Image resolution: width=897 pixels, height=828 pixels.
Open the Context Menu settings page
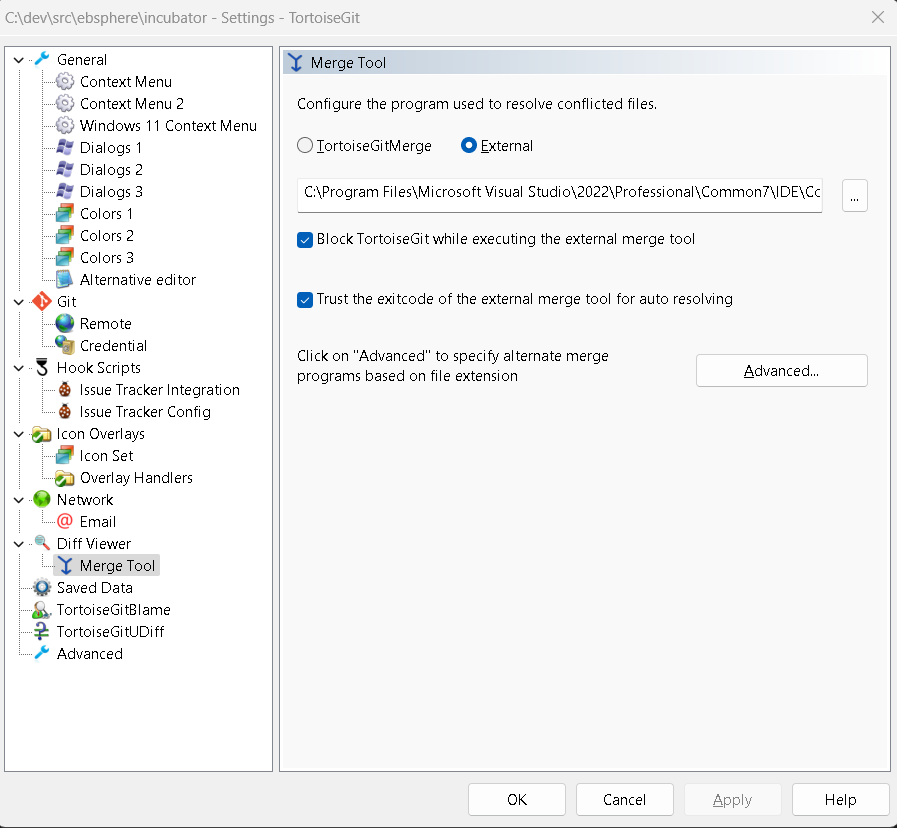tap(126, 82)
